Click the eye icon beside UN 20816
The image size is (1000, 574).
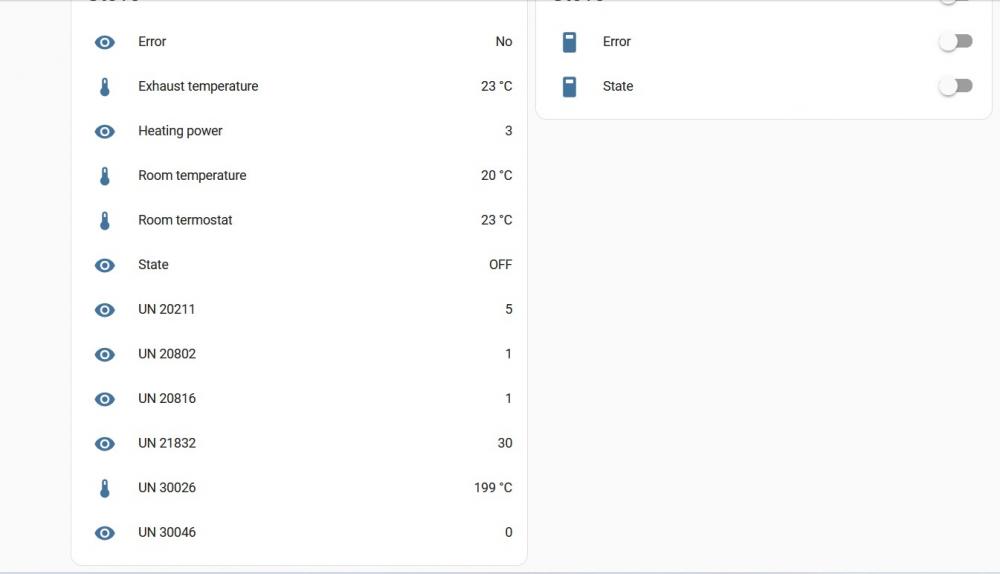point(105,399)
